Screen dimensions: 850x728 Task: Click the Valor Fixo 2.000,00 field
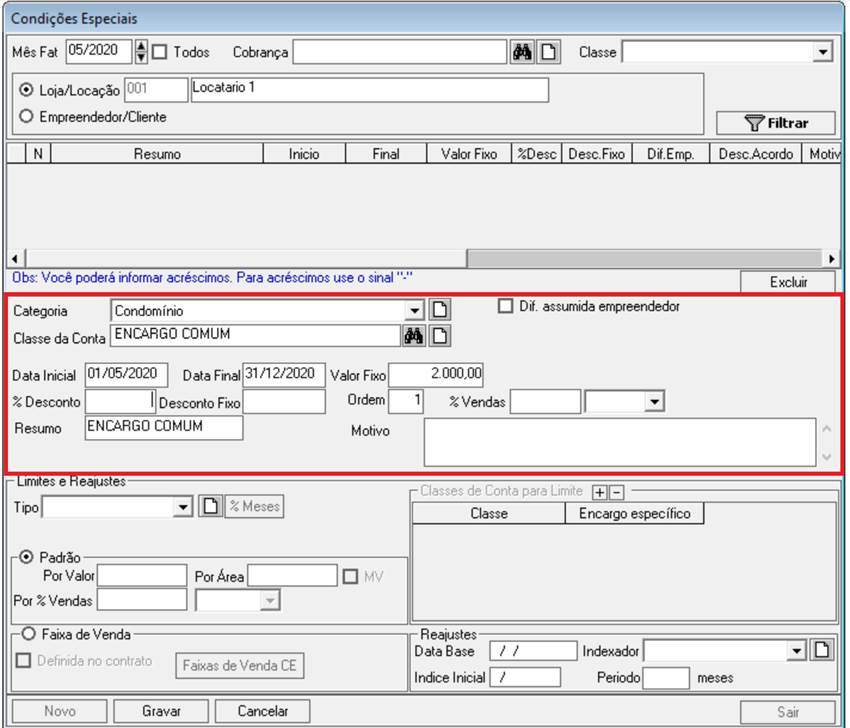[x=436, y=375]
